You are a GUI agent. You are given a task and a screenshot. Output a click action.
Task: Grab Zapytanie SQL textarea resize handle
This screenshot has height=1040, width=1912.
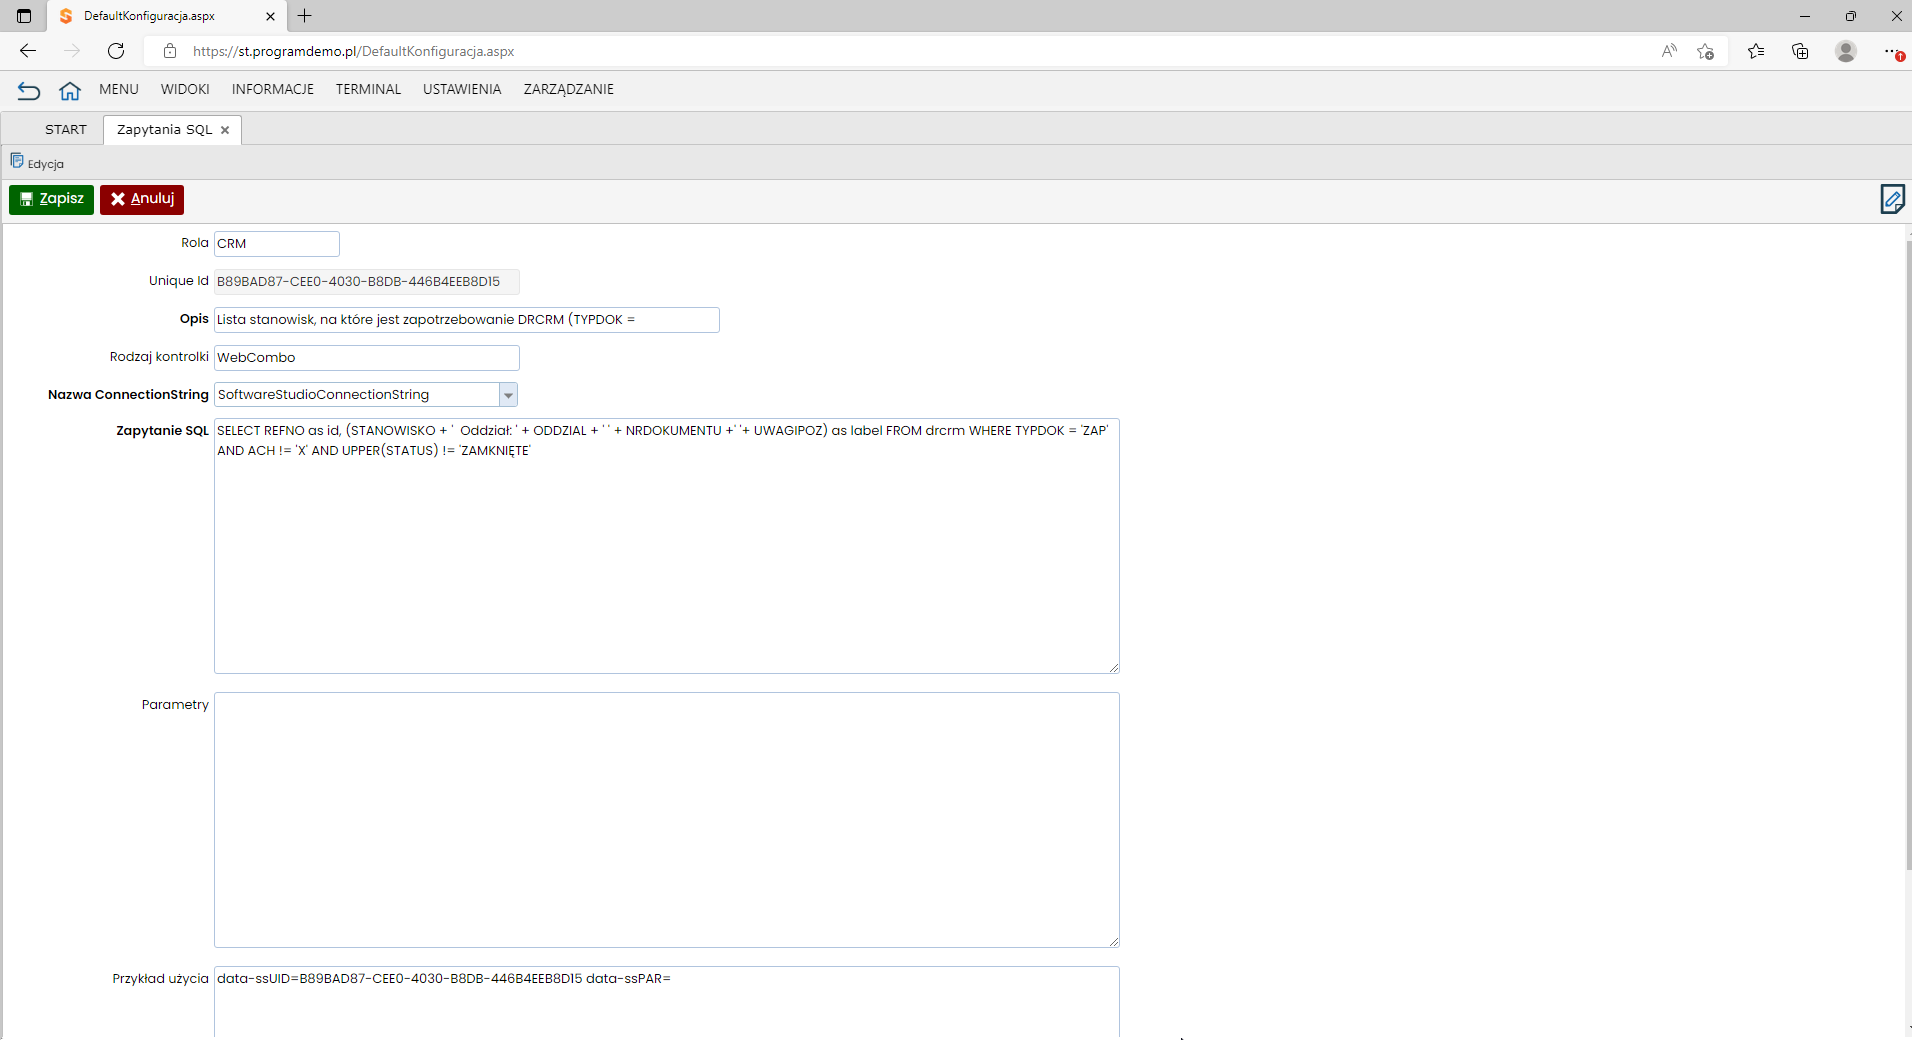(1113, 667)
